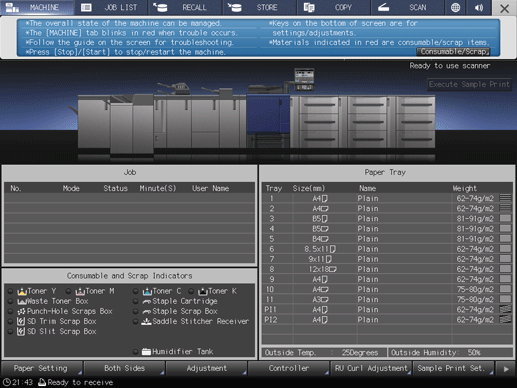Viewport: 517px width, 388px height.
Task: Select the Staple Cartridge indicator lamp
Action: 135,301
